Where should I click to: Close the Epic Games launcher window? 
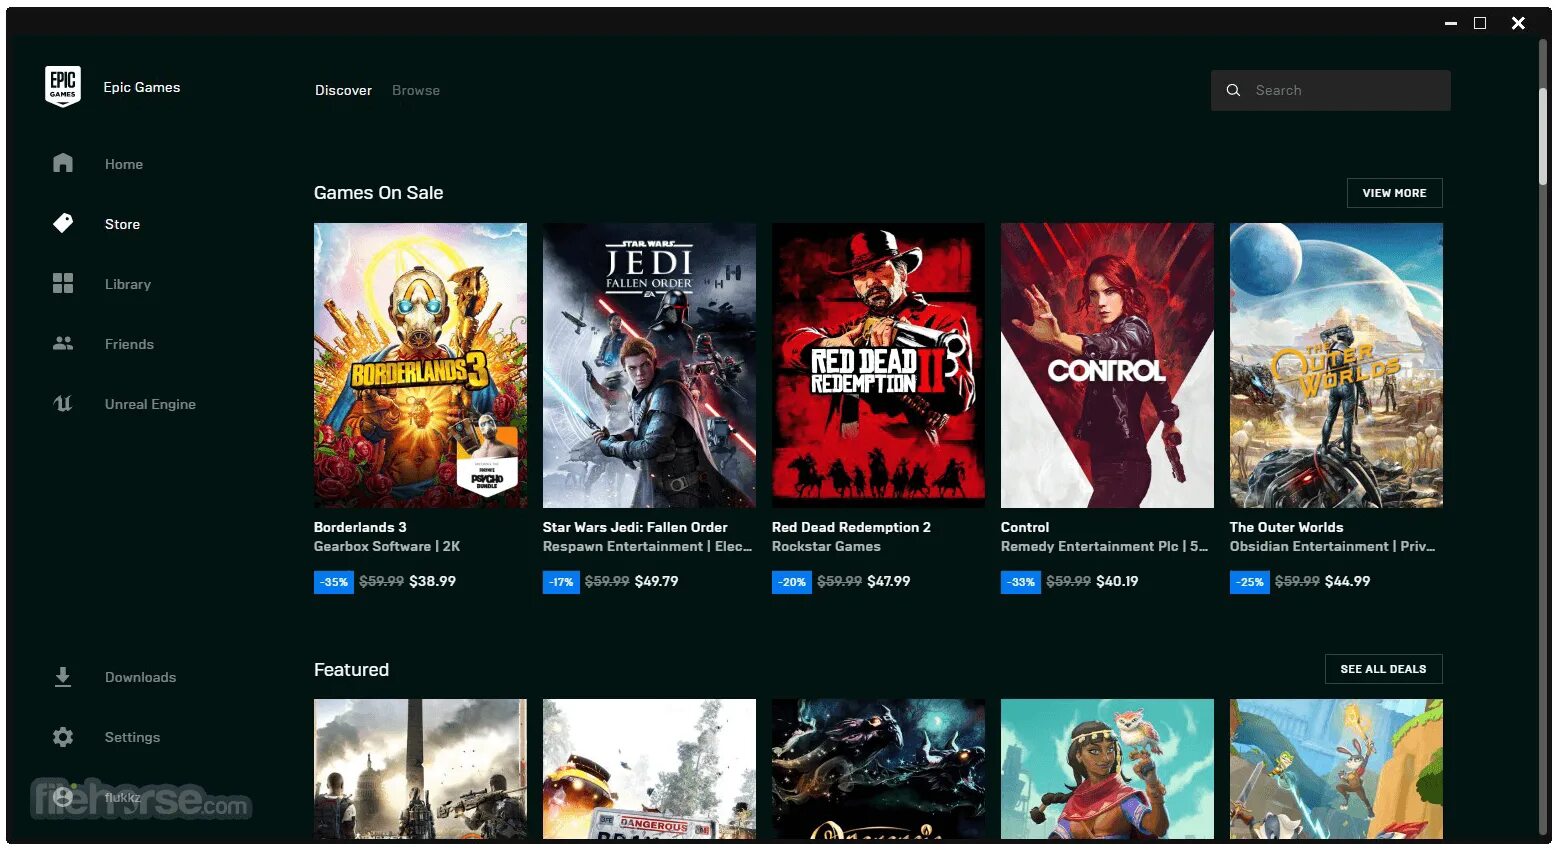pos(1518,23)
